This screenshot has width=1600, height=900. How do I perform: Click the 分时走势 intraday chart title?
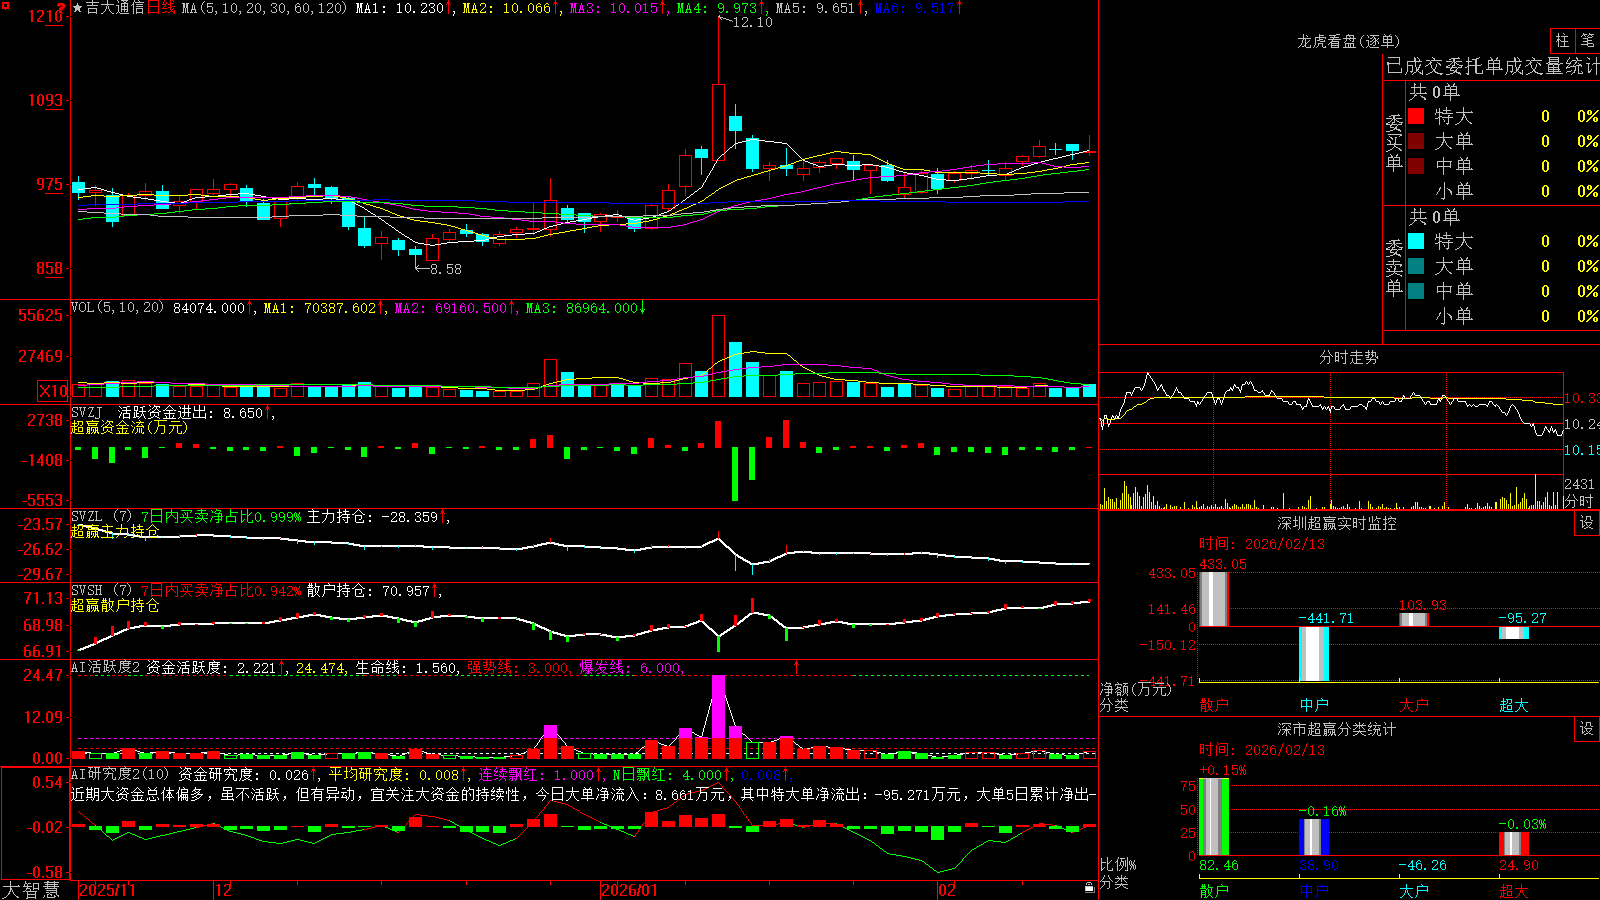click(1348, 357)
